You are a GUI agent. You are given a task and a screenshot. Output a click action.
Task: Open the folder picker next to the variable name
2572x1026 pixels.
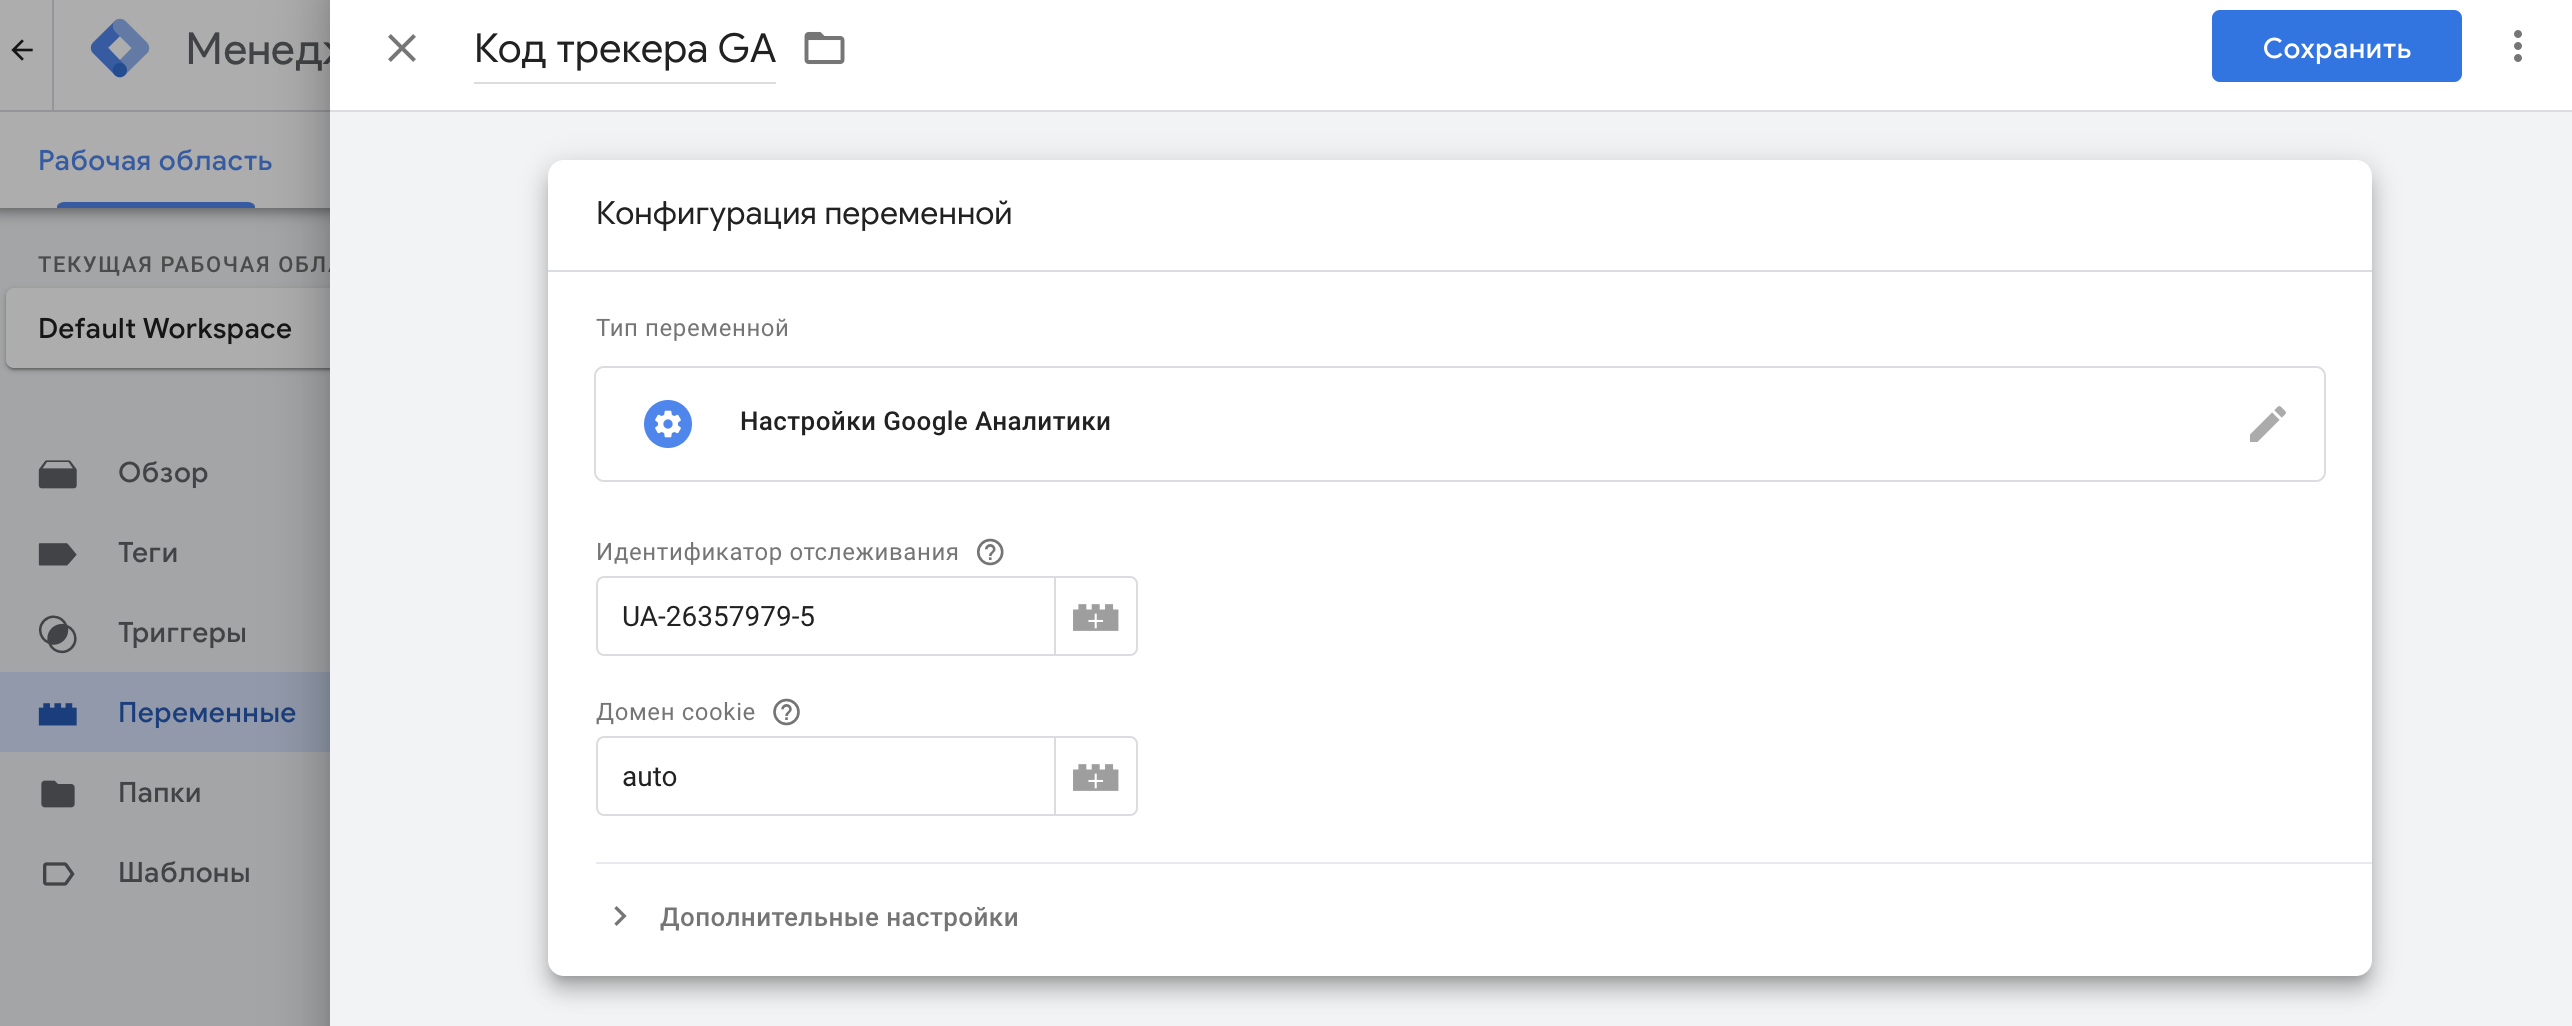pos(824,48)
